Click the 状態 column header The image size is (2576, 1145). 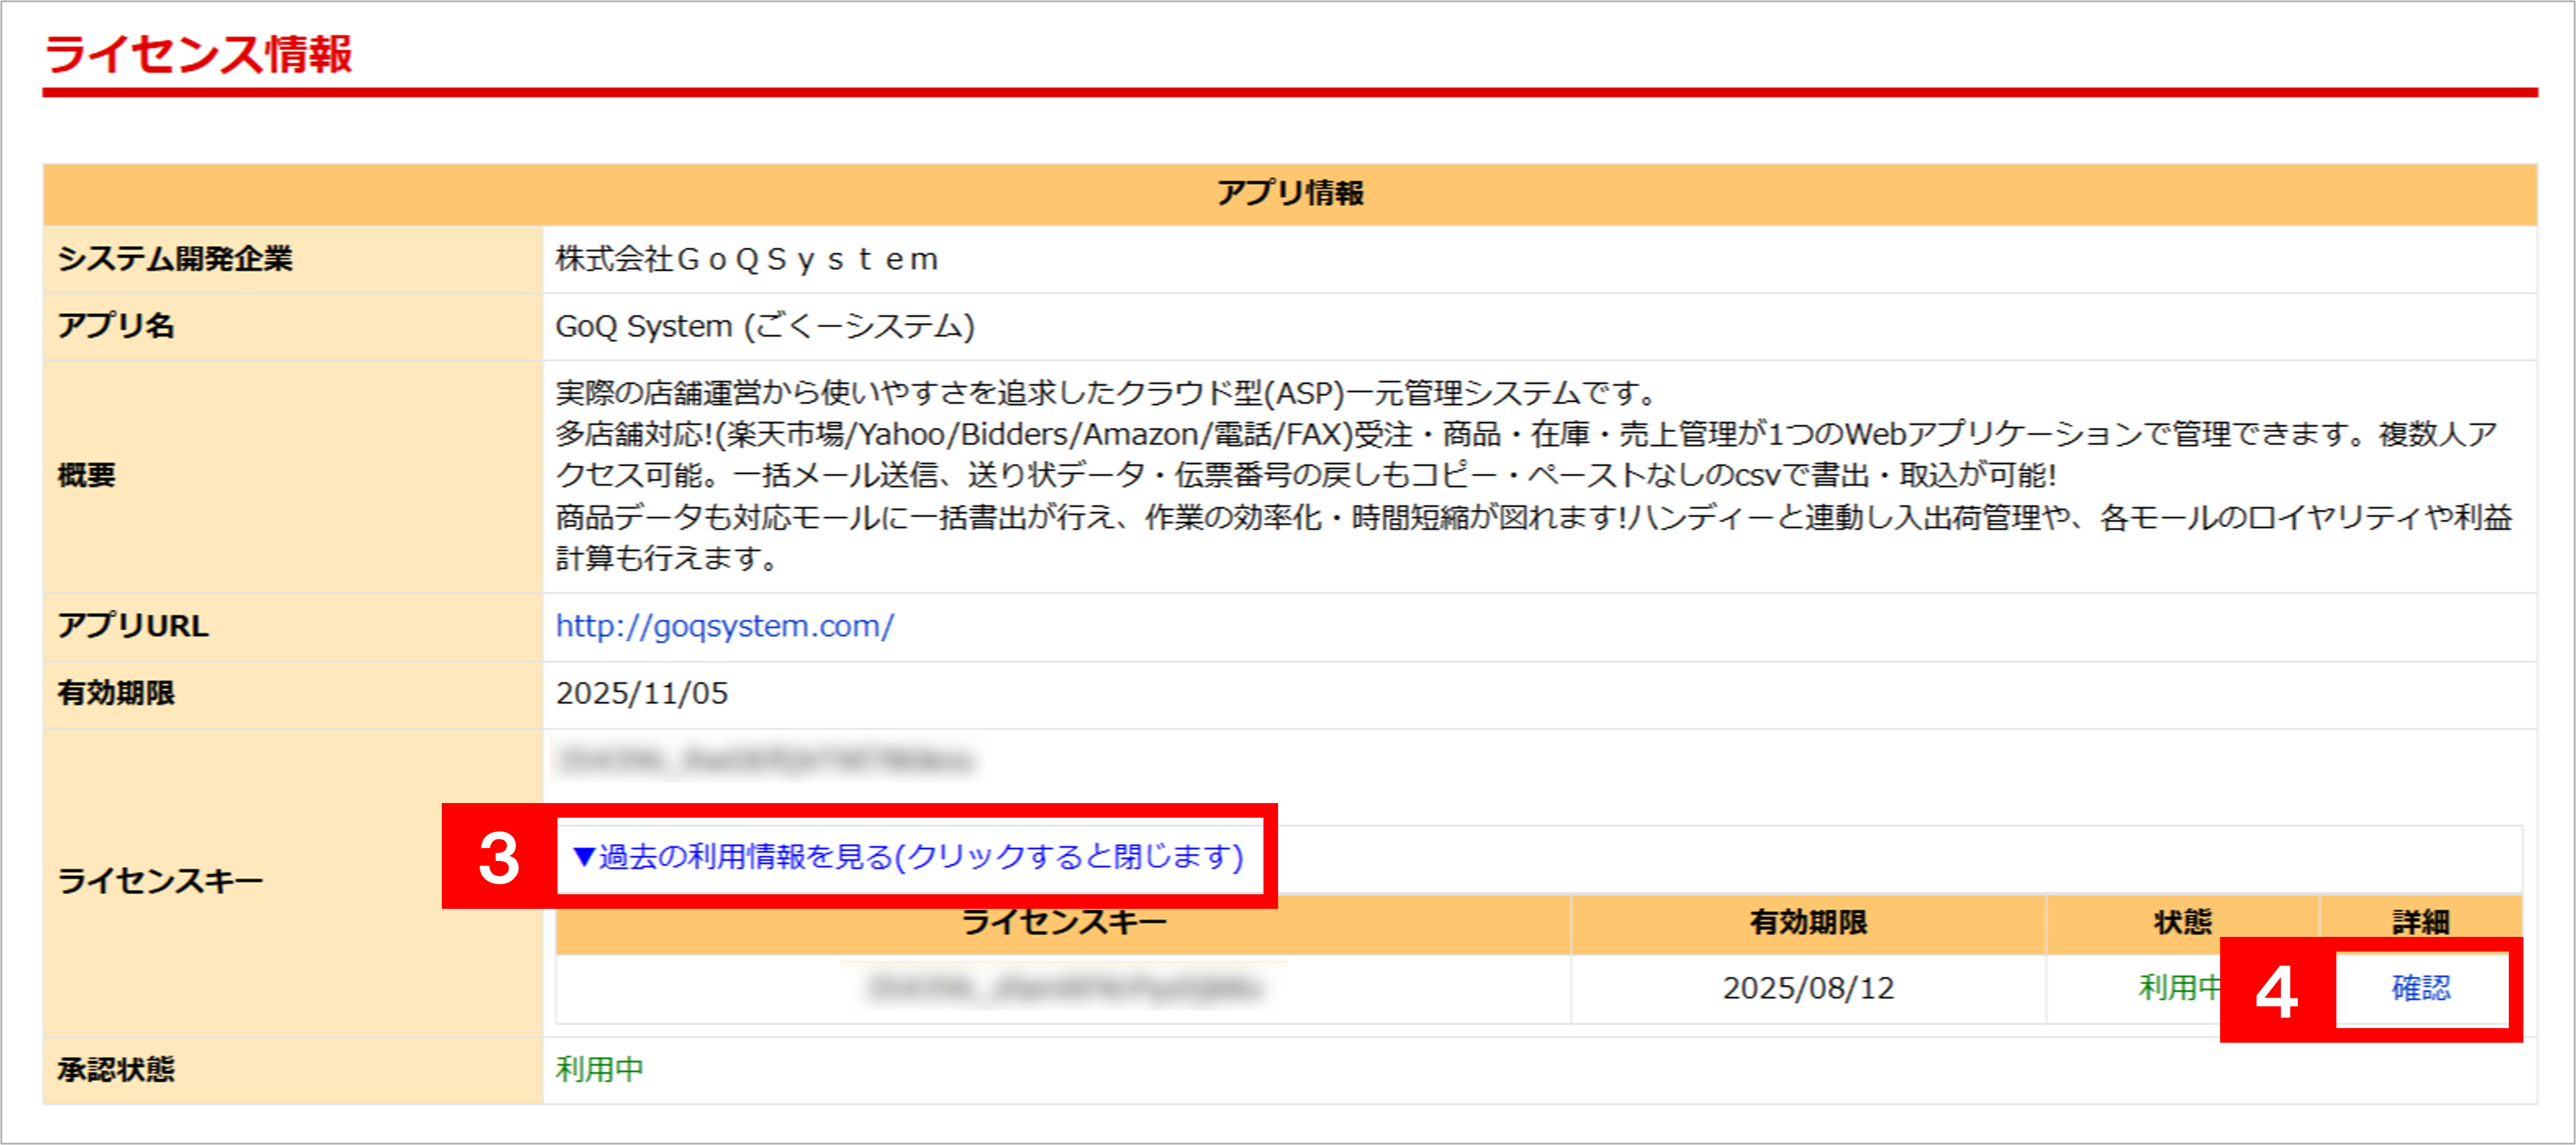[x=2182, y=922]
